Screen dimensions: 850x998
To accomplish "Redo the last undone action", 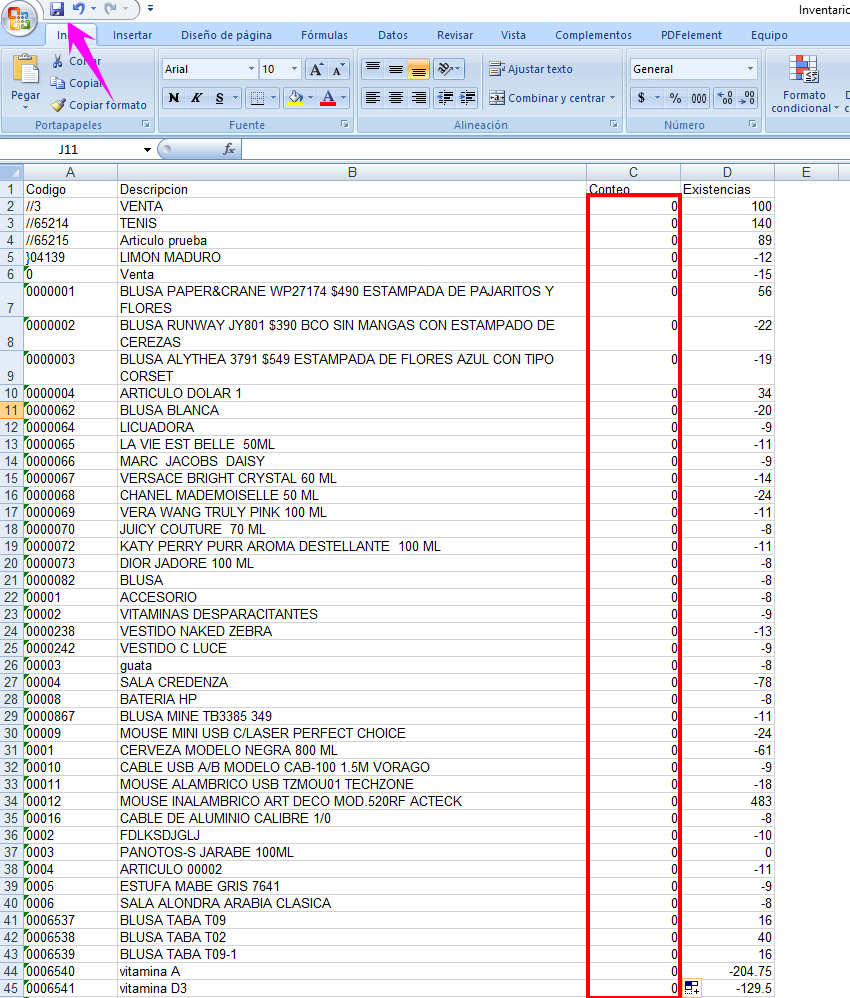I will [110, 9].
